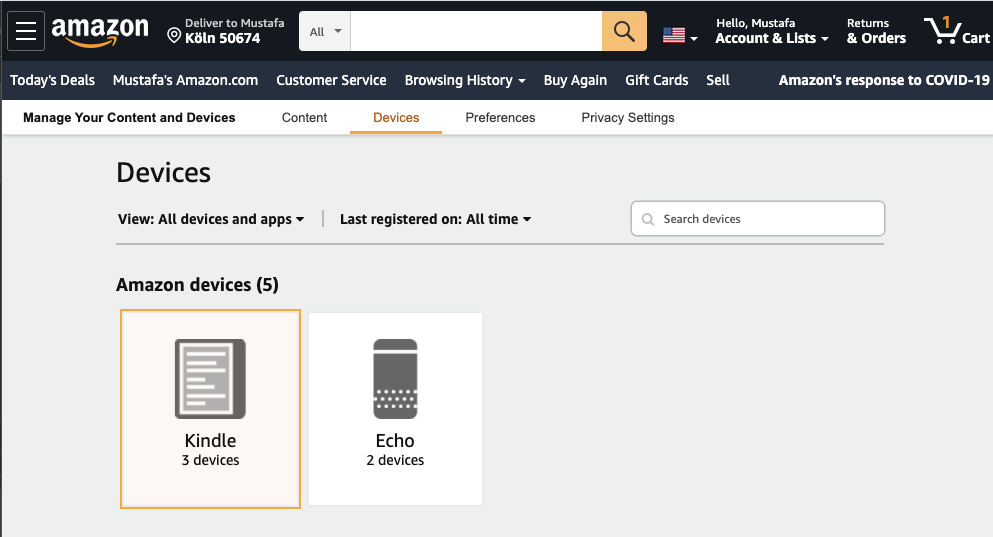Go to Mustafa's Amazon.com

coord(186,80)
